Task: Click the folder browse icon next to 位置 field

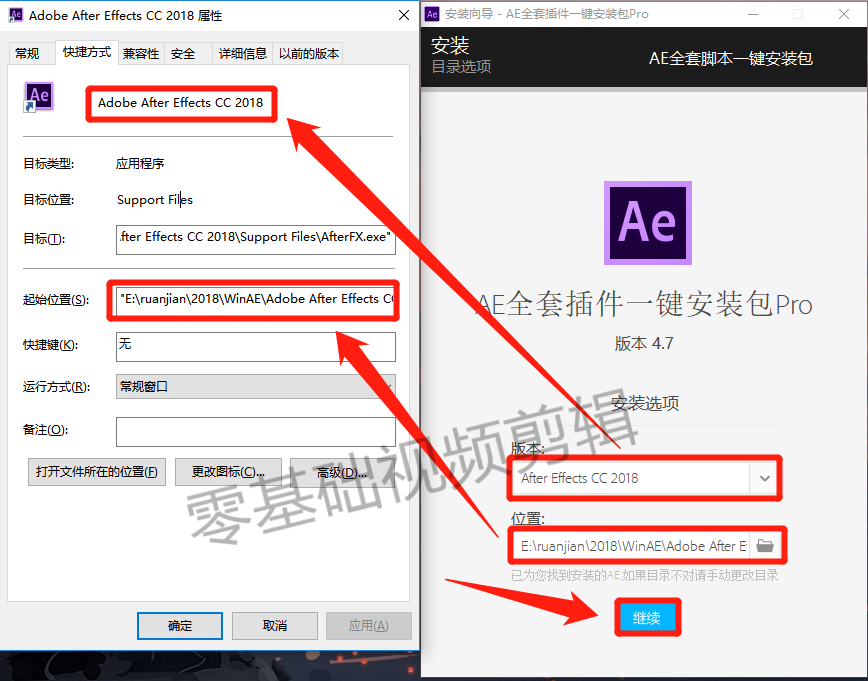Action: click(x=765, y=545)
